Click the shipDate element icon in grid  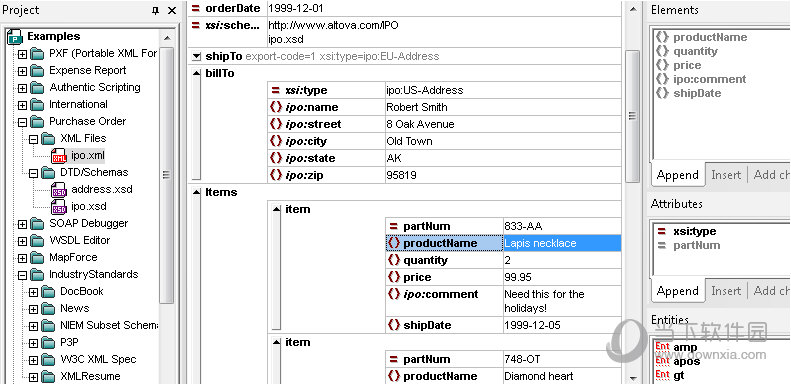394,325
